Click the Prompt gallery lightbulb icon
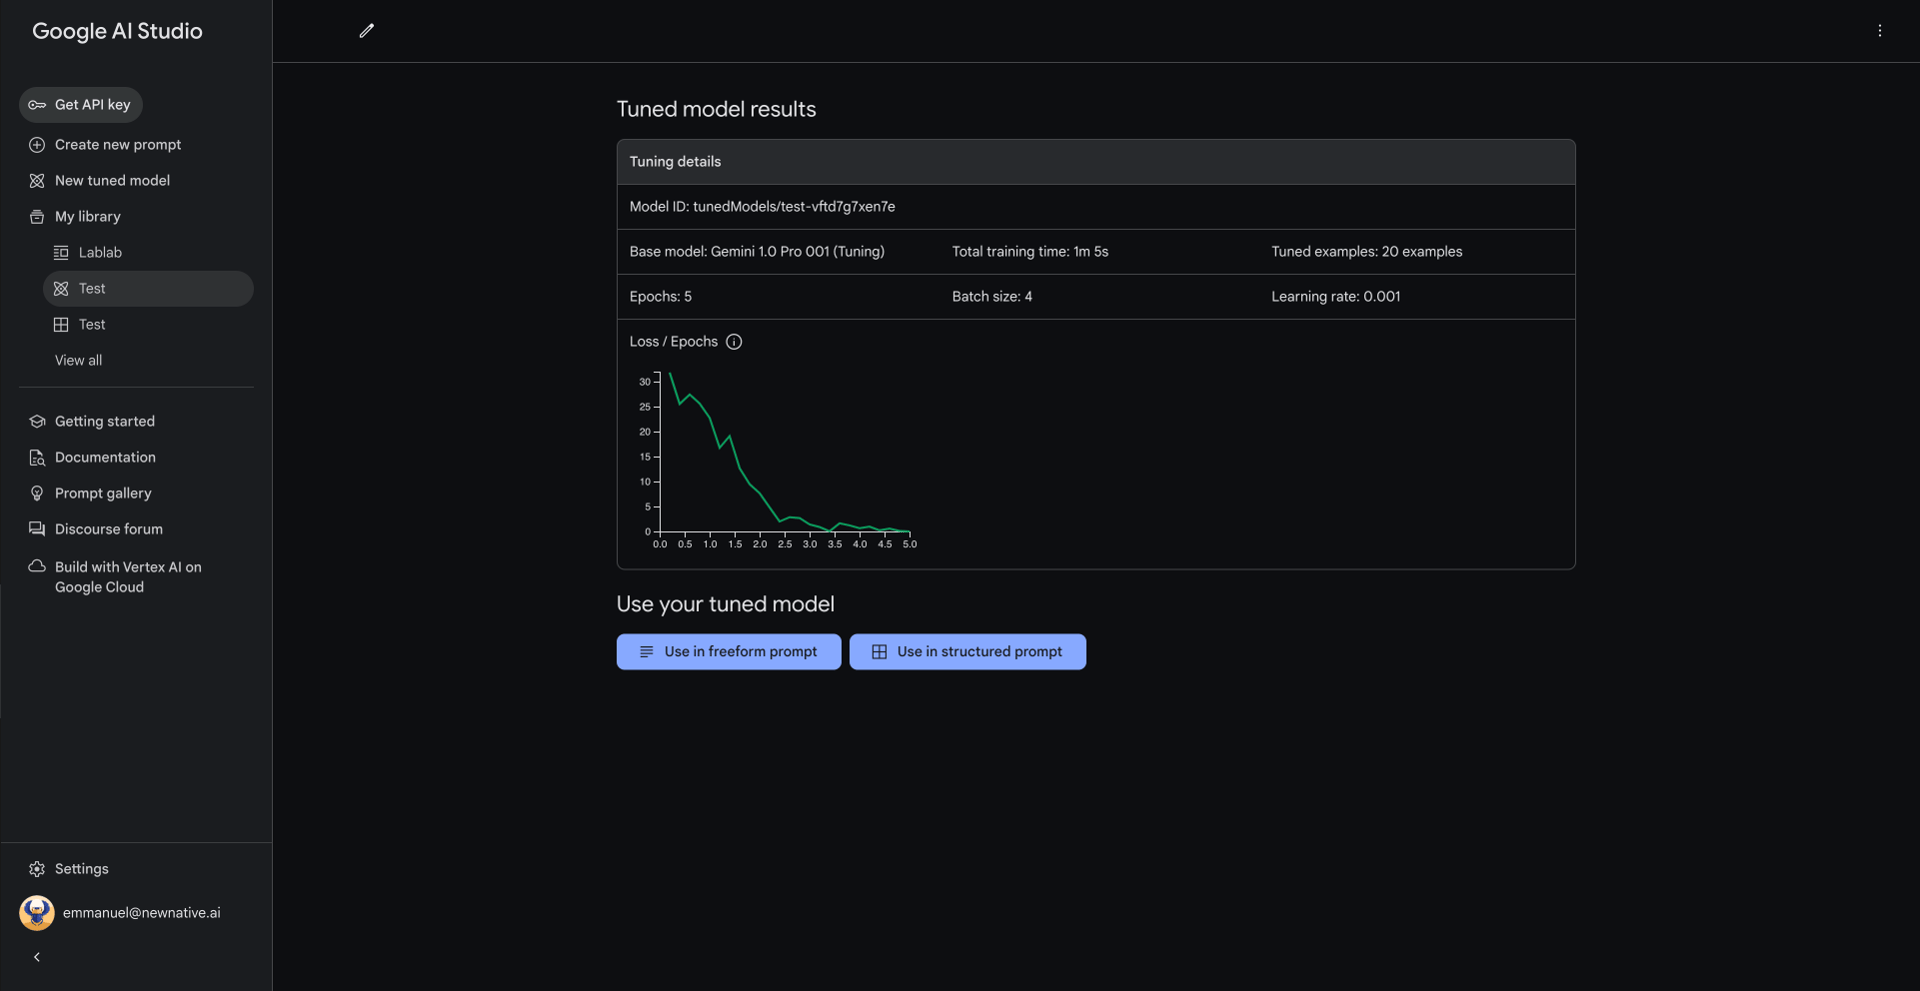1920x991 pixels. point(37,494)
